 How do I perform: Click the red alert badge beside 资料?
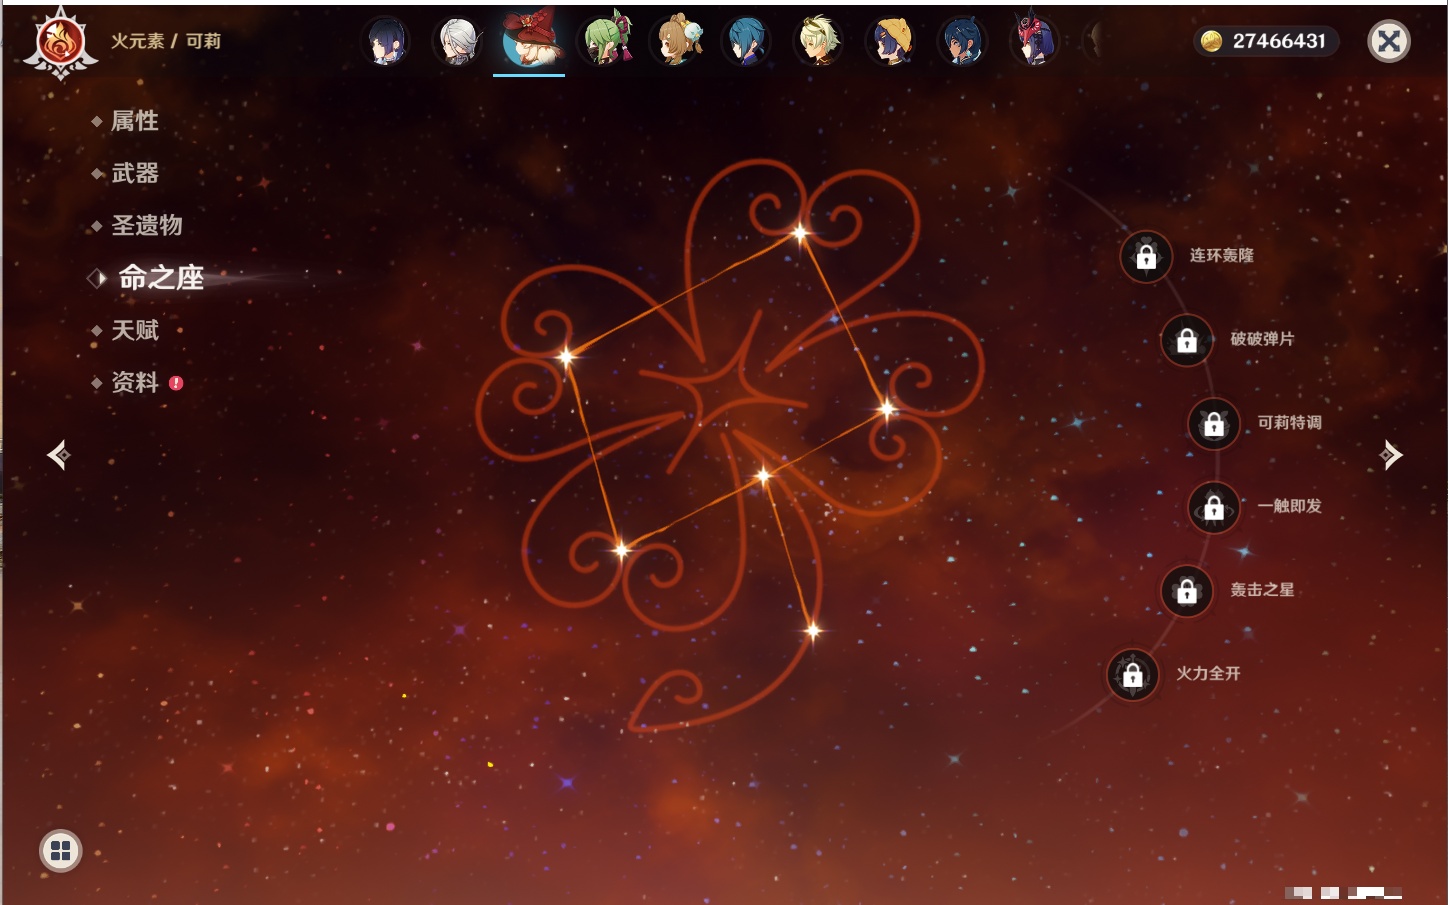click(176, 383)
